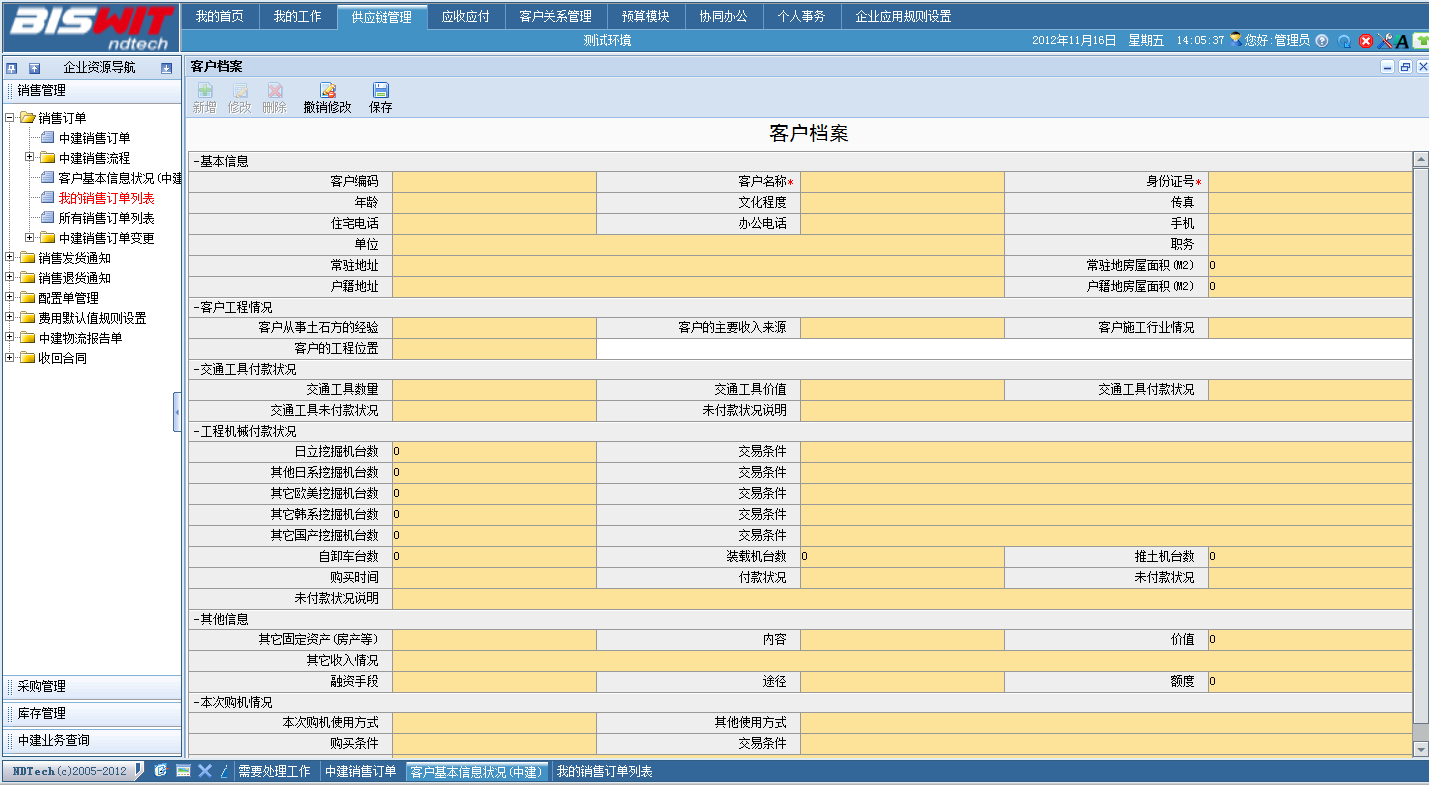1429x785 pixels.
Task: Open the wrench tools settings icon
Action: [x=1385, y=41]
